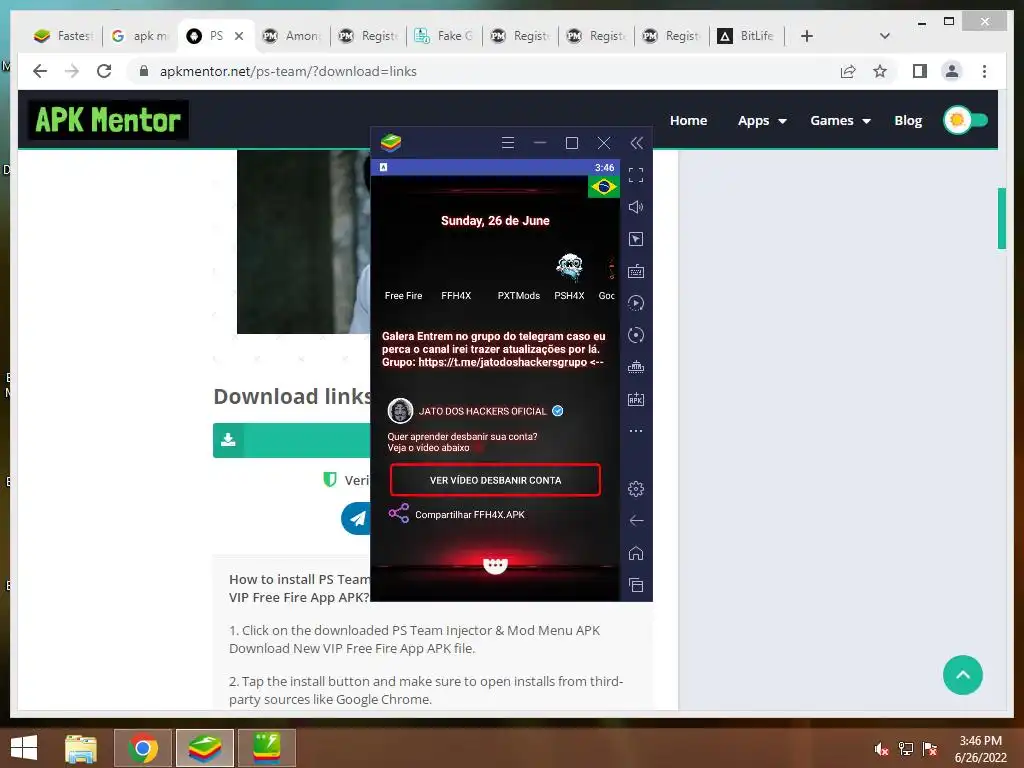Screen dimensions: 1024x768
Task: Open BlueStacks multi-instance manager icon
Action: coord(635,367)
